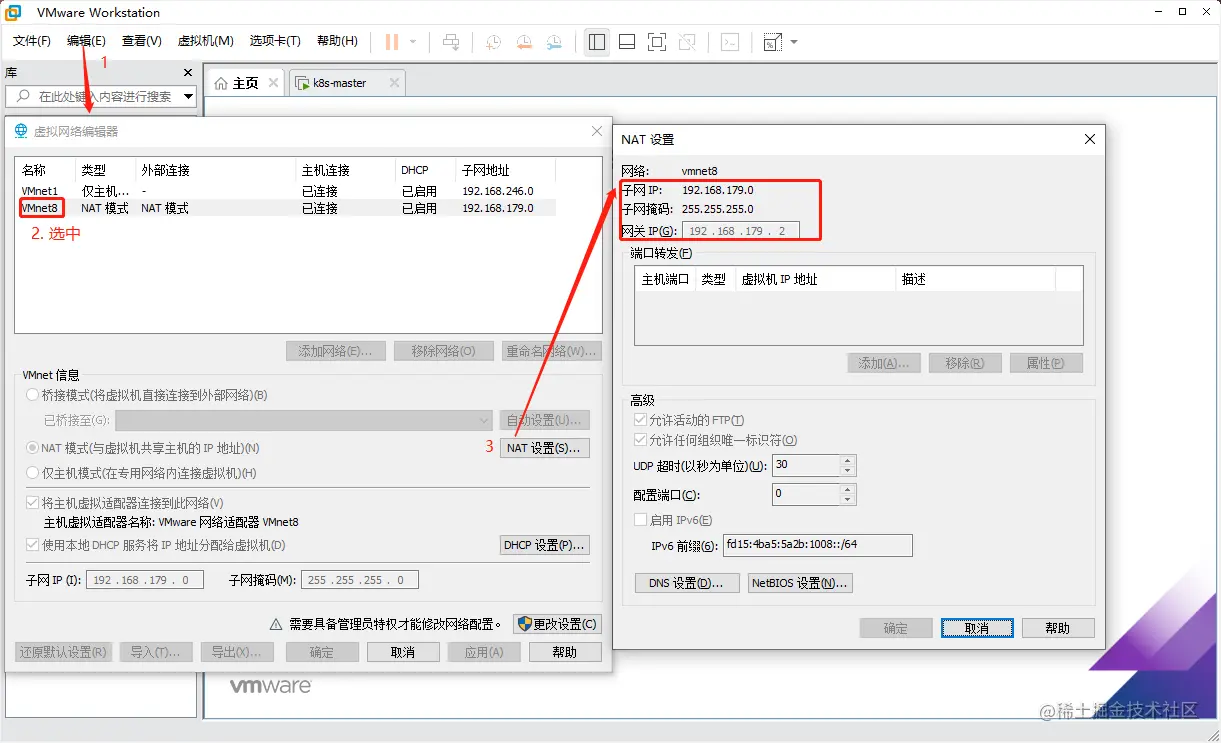Open the 选项卡(T) menu

coord(275,41)
